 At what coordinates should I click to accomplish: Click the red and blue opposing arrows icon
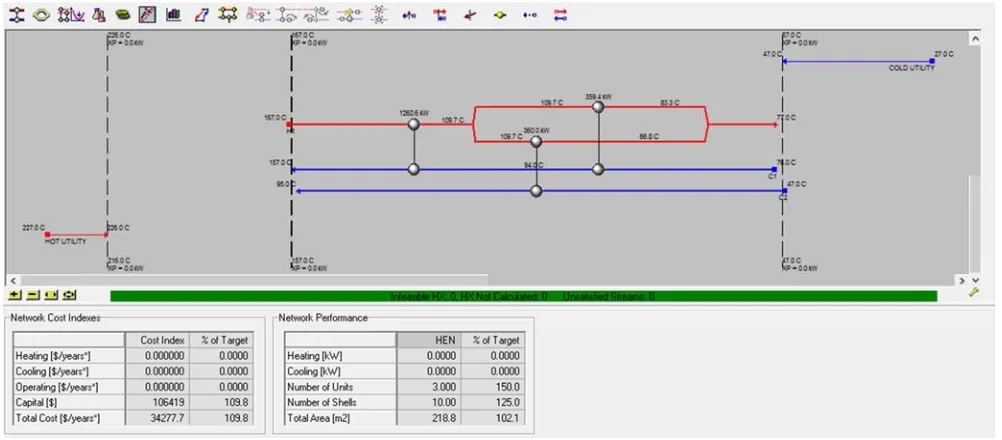(560, 15)
